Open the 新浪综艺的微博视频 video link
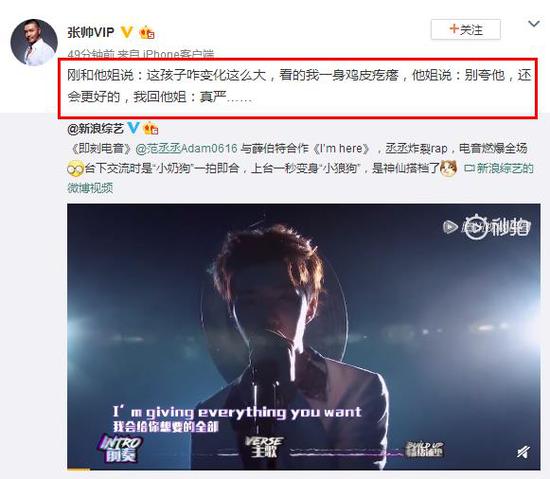 301,178
